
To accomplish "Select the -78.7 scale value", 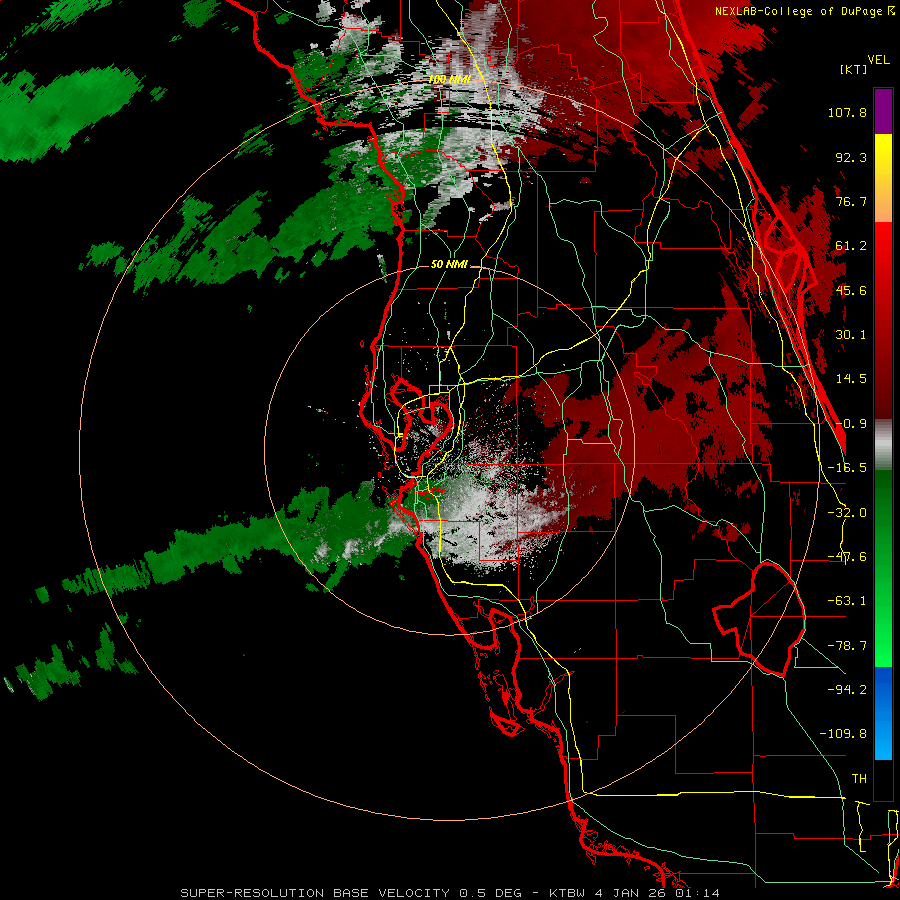I will point(847,646).
